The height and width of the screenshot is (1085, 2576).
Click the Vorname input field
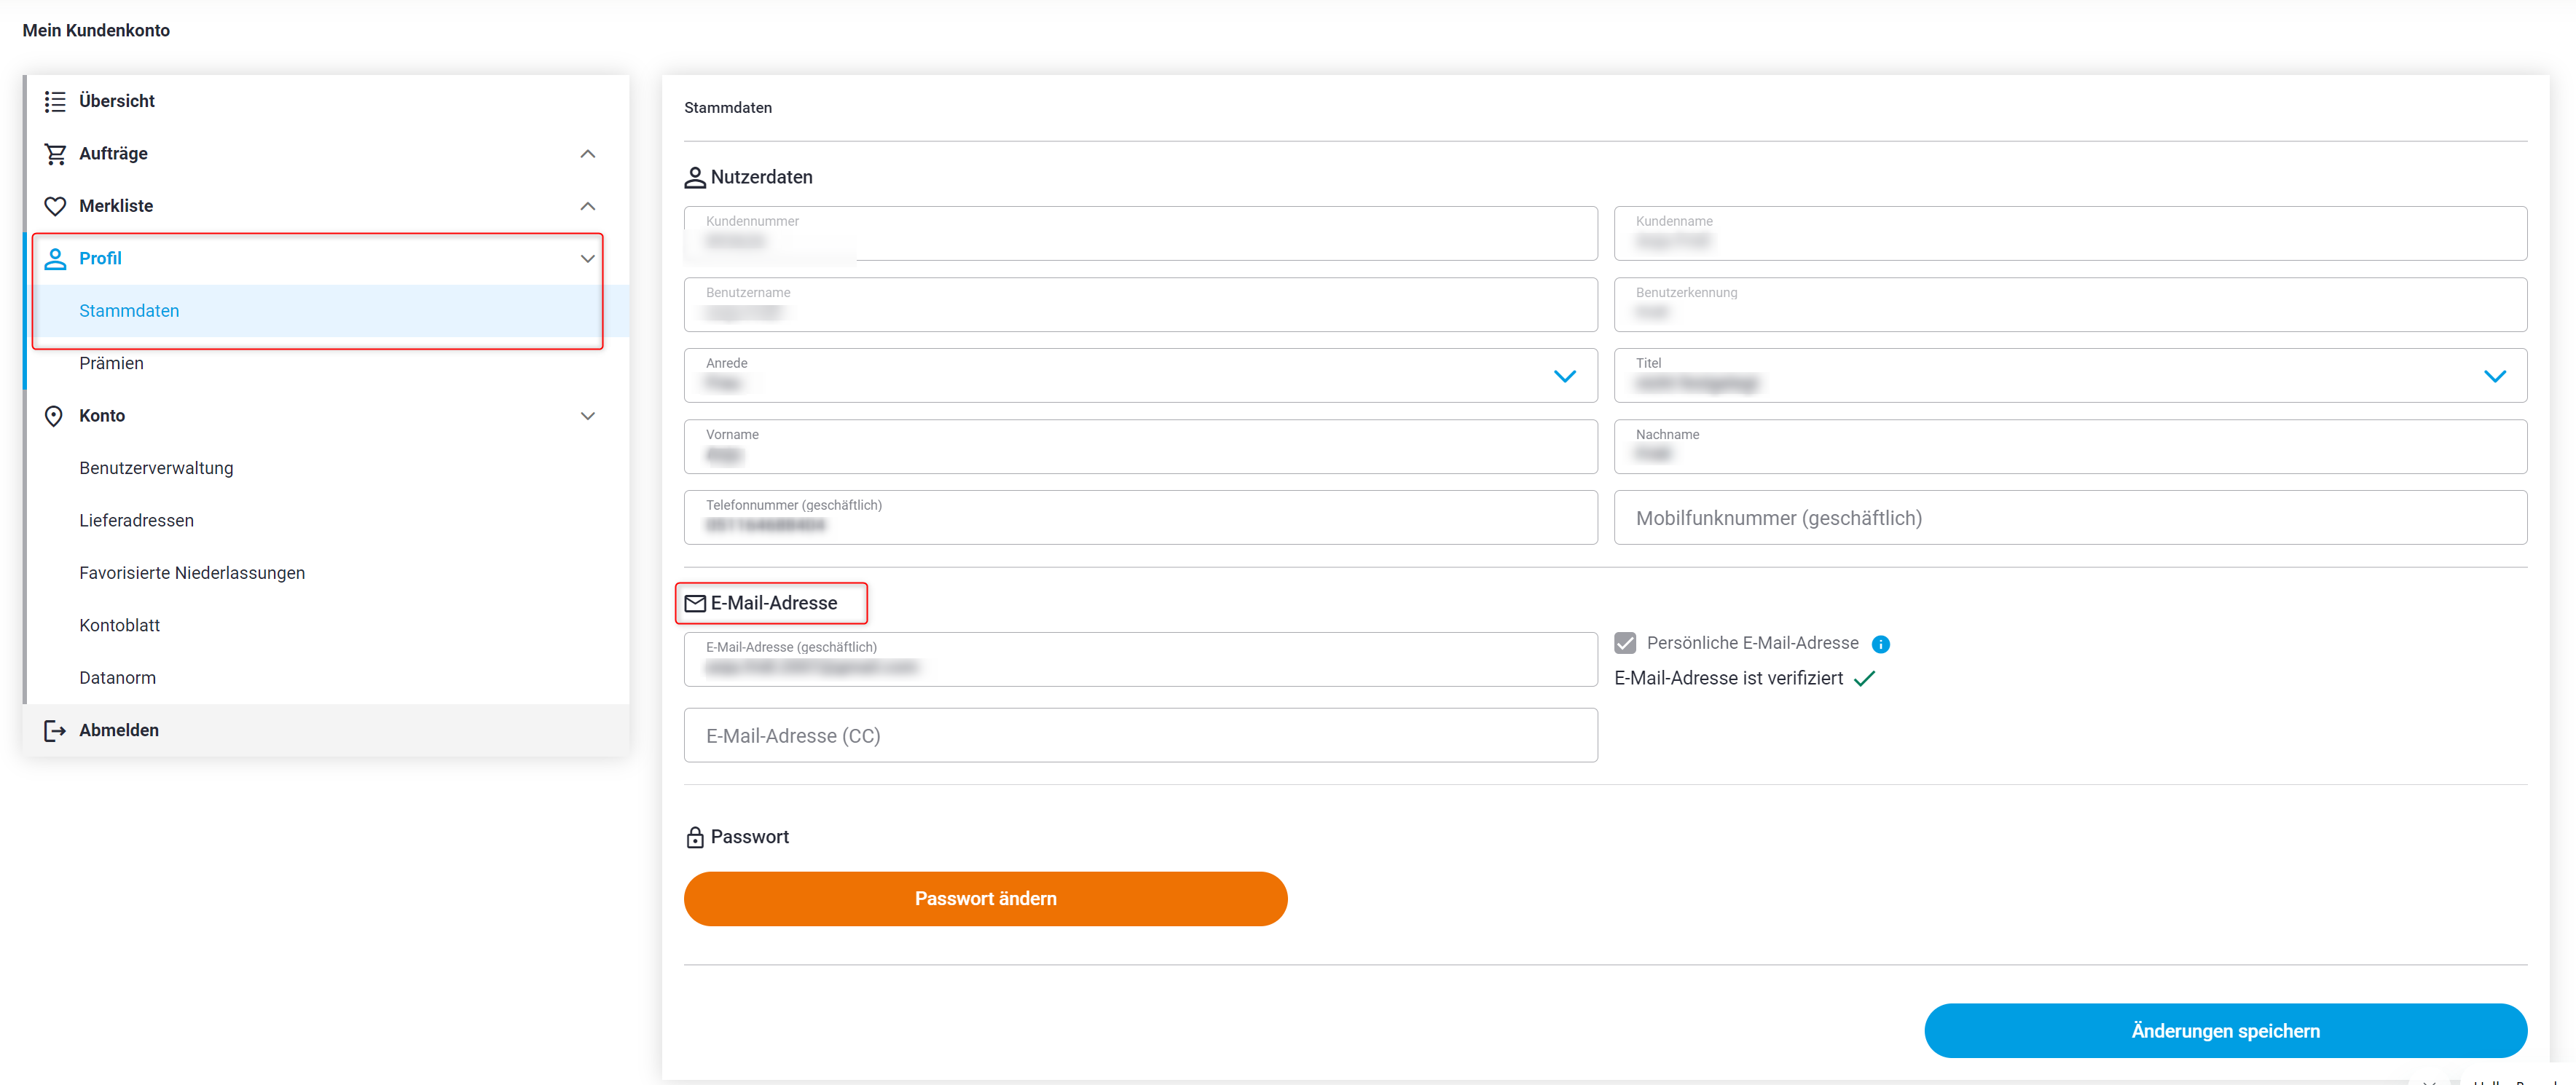pos(1140,446)
